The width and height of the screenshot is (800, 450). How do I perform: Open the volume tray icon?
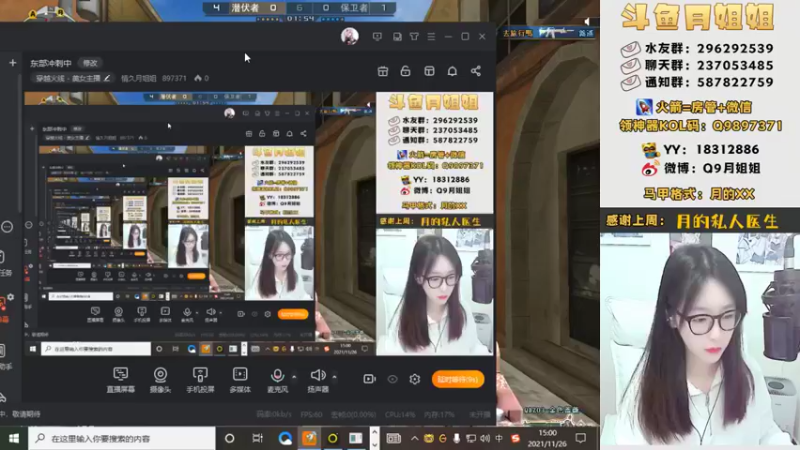[485, 438]
